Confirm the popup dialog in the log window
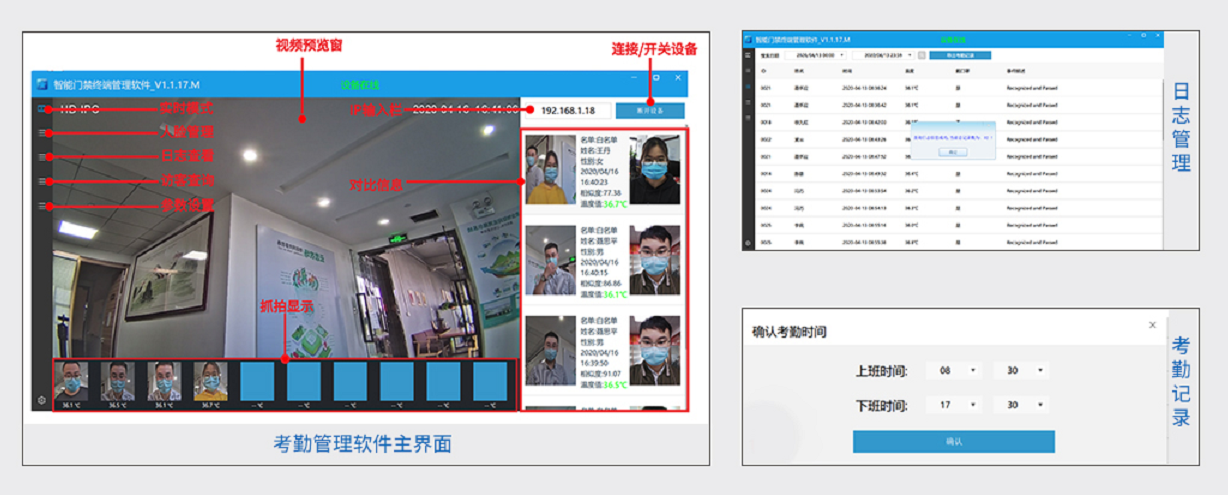The height and width of the screenshot is (495, 1228). pos(951,151)
